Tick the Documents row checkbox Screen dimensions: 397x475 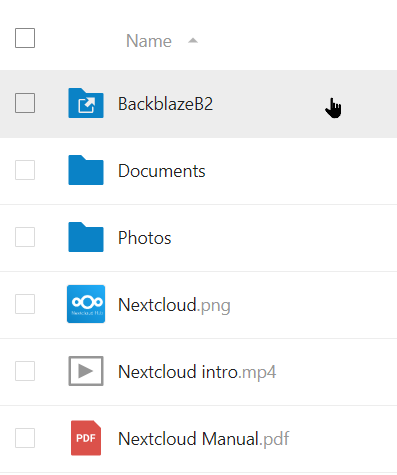pos(25,170)
